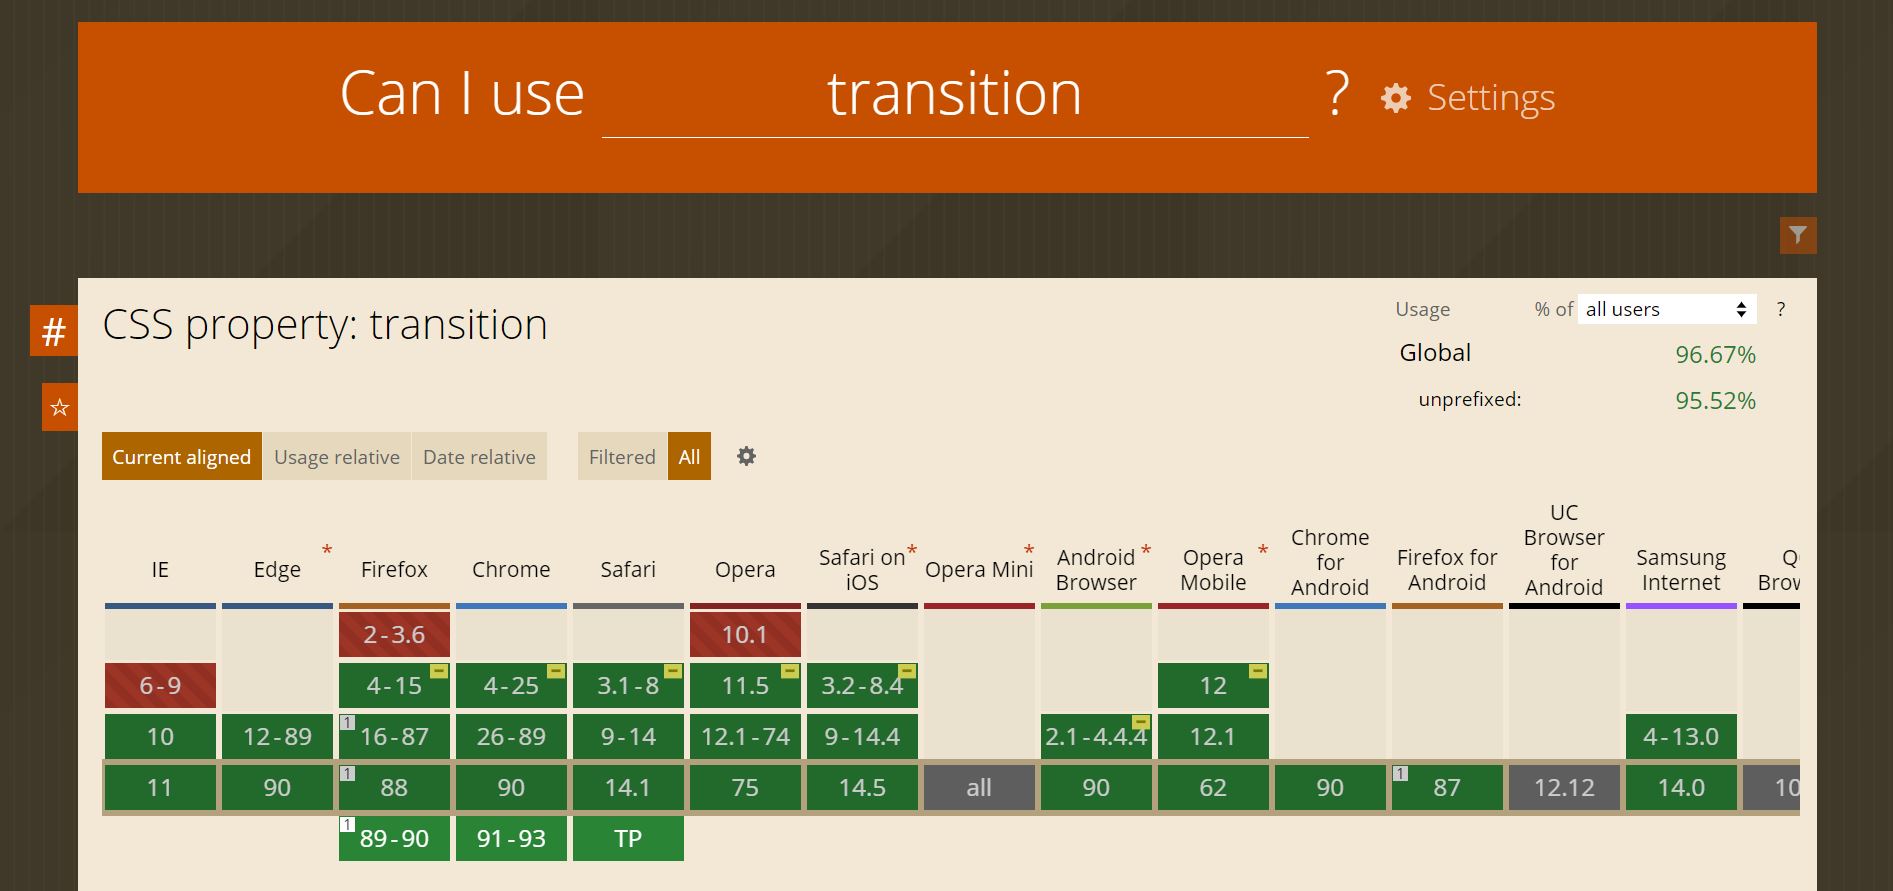Click the Safari 14.1 cell
Viewport: 1893px width, 891px height.
click(628, 787)
